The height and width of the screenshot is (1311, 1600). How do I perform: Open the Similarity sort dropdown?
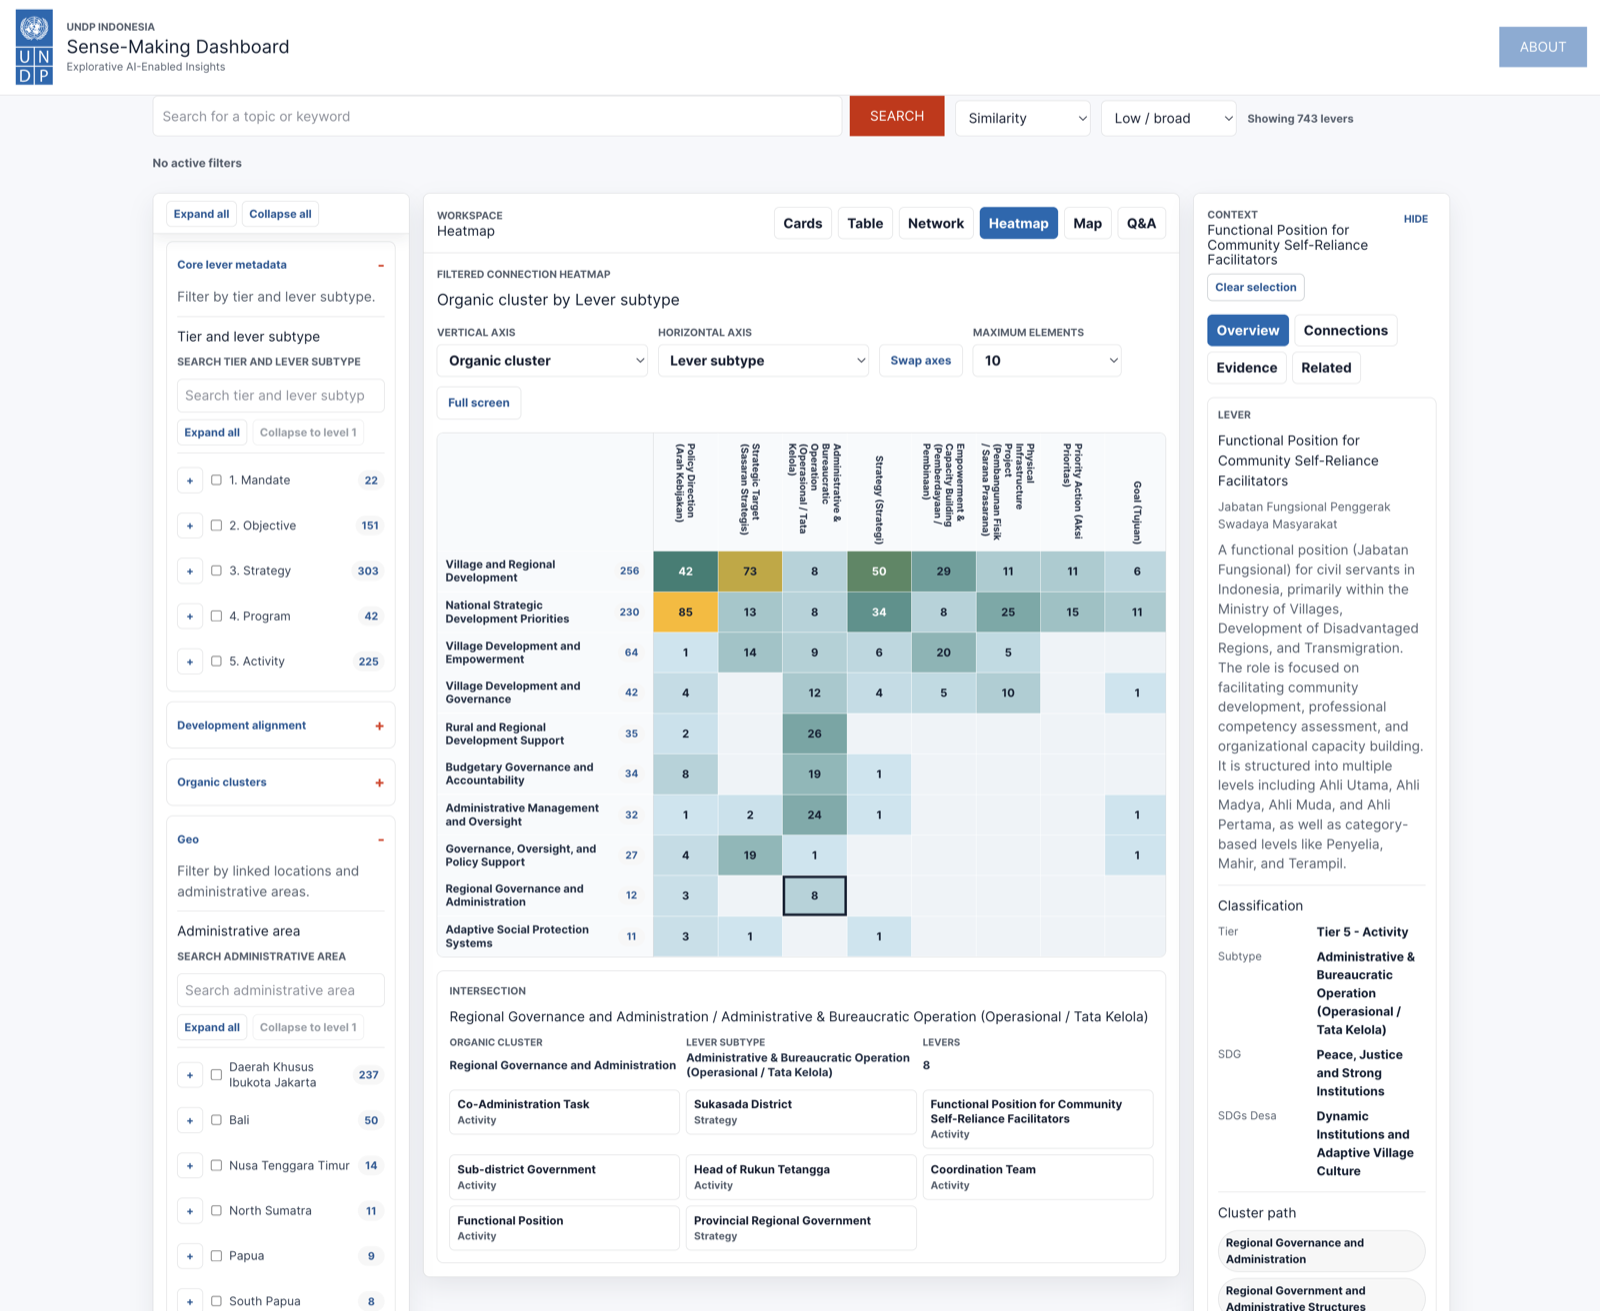coord(1023,118)
